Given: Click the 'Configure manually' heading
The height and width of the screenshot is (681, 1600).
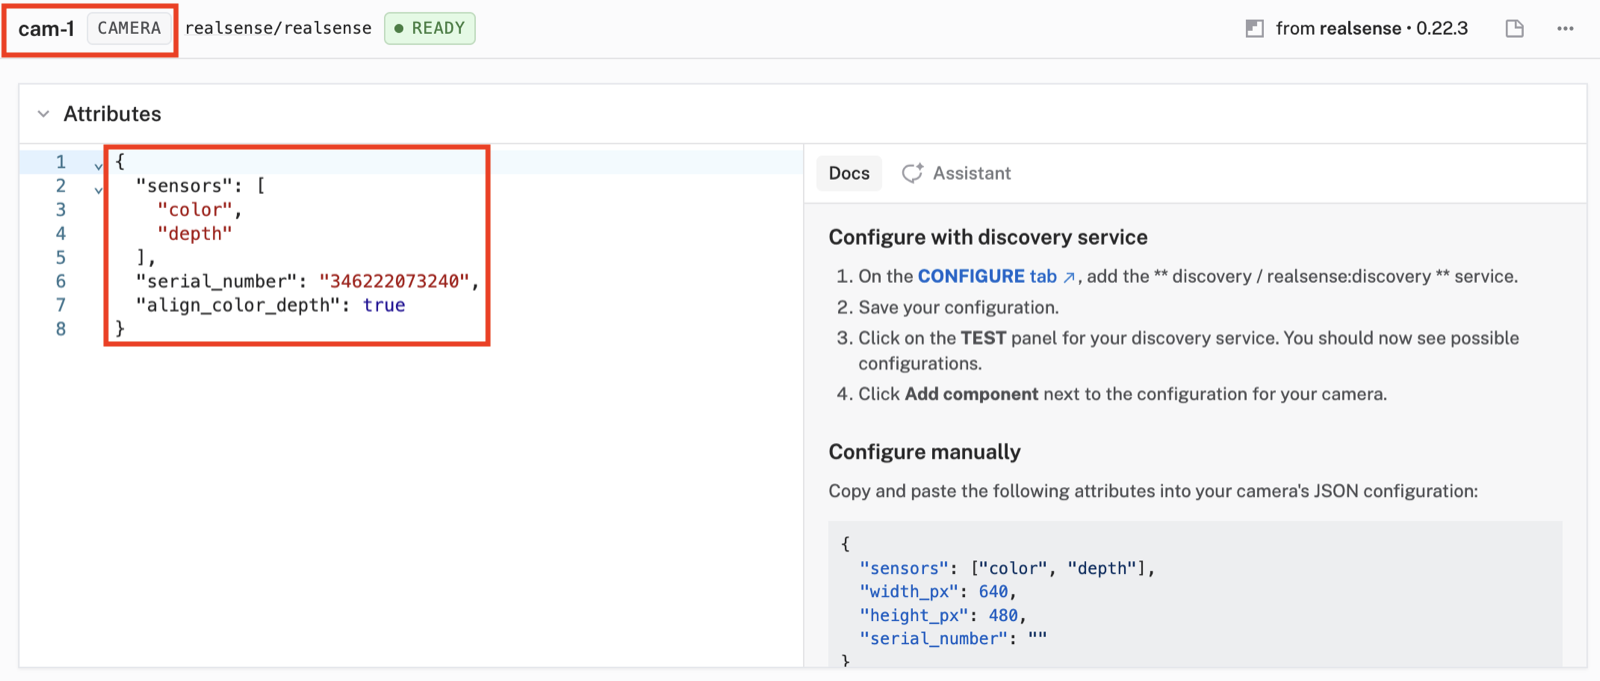Looking at the screenshot, I should point(924,452).
